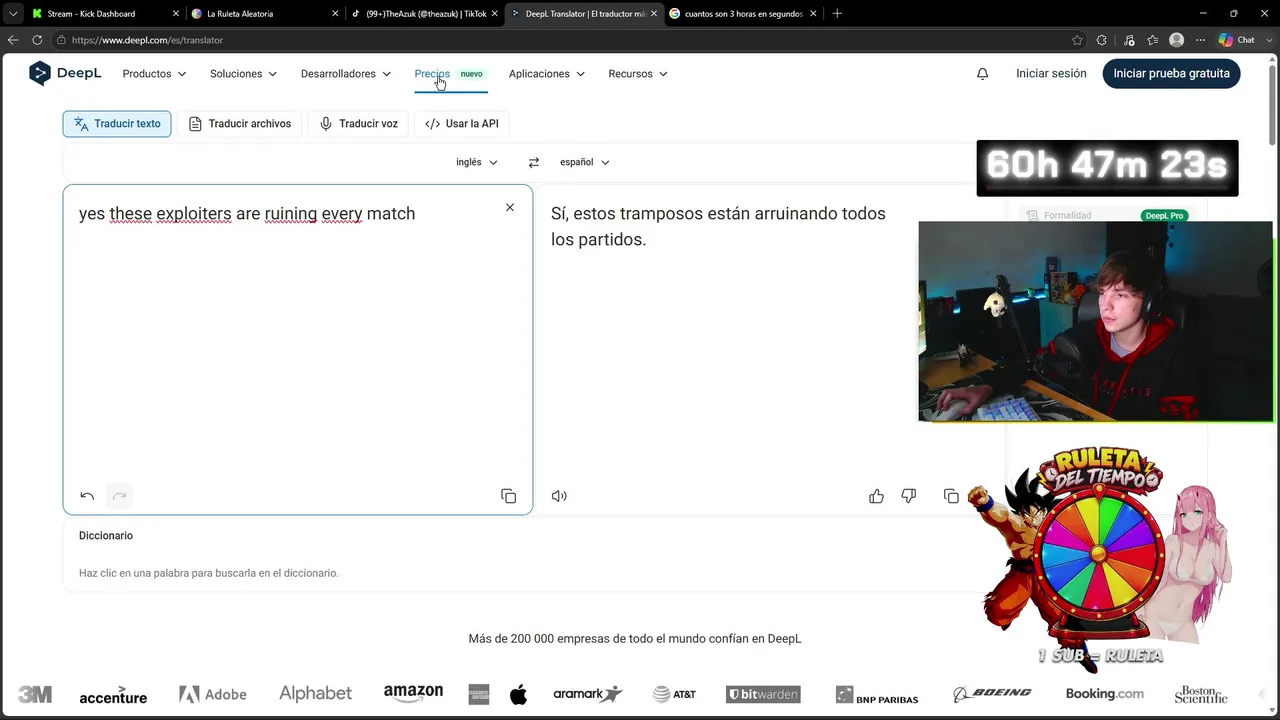Screen dimensions: 1280x720
Task: Close the TheAzuk TikTok tab
Action: tap(494, 14)
